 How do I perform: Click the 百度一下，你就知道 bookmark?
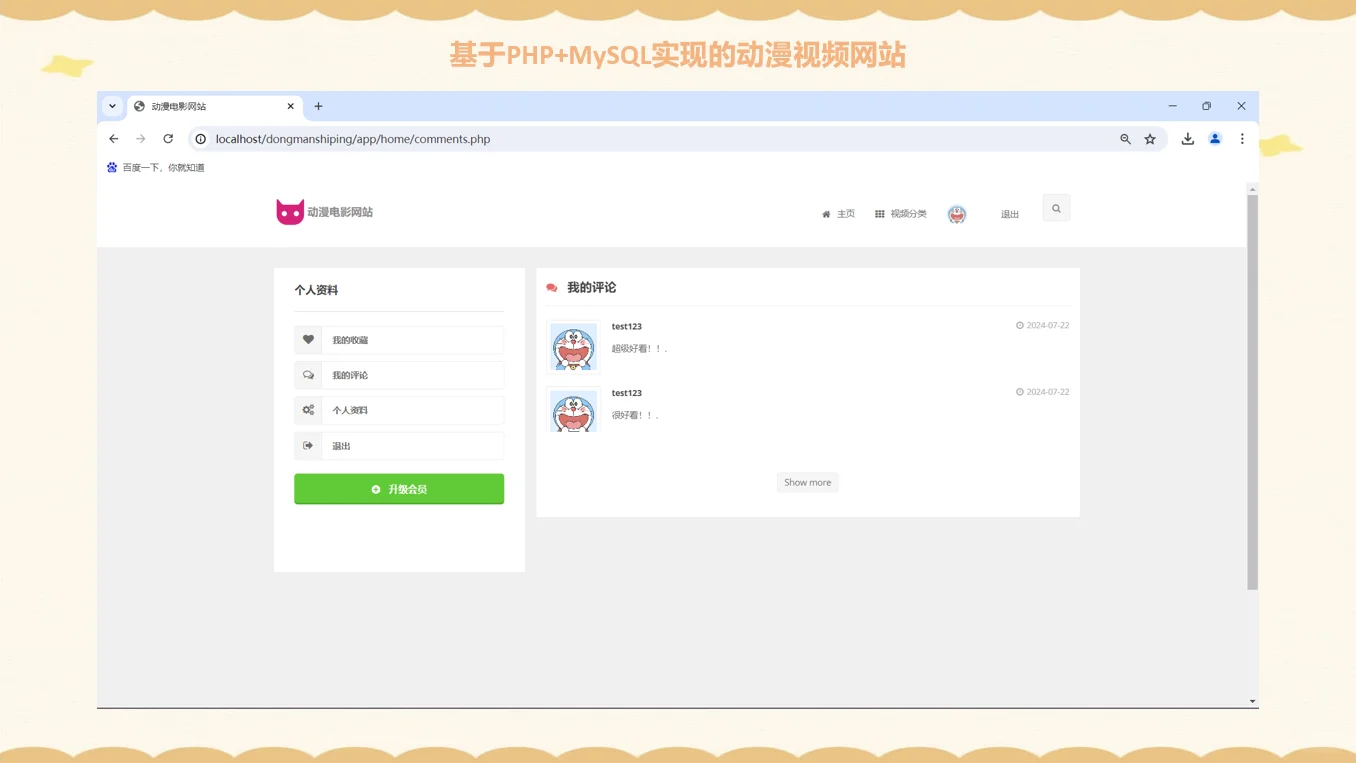click(160, 167)
